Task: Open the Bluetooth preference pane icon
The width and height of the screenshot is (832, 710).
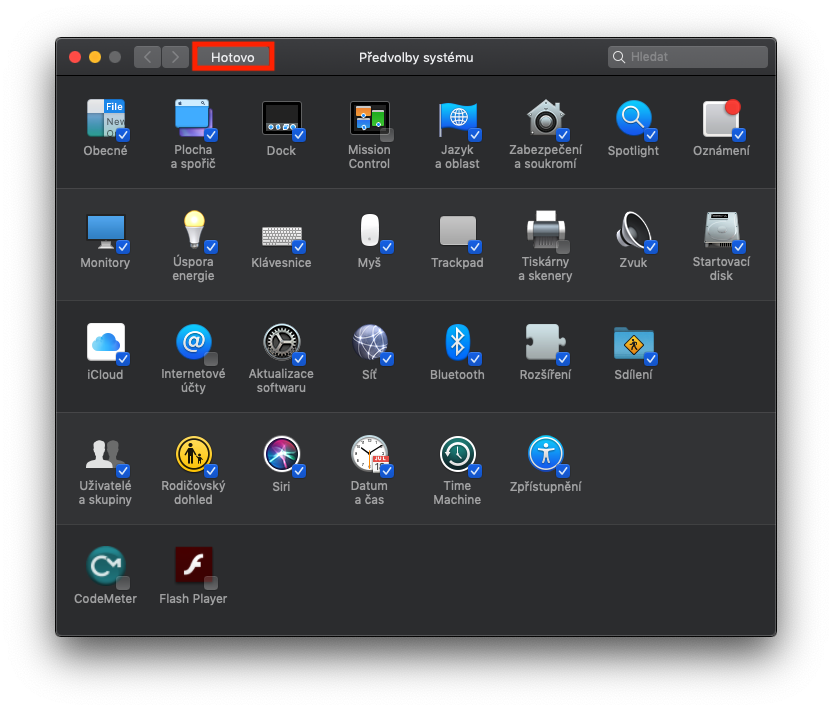Action: (x=456, y=342)
